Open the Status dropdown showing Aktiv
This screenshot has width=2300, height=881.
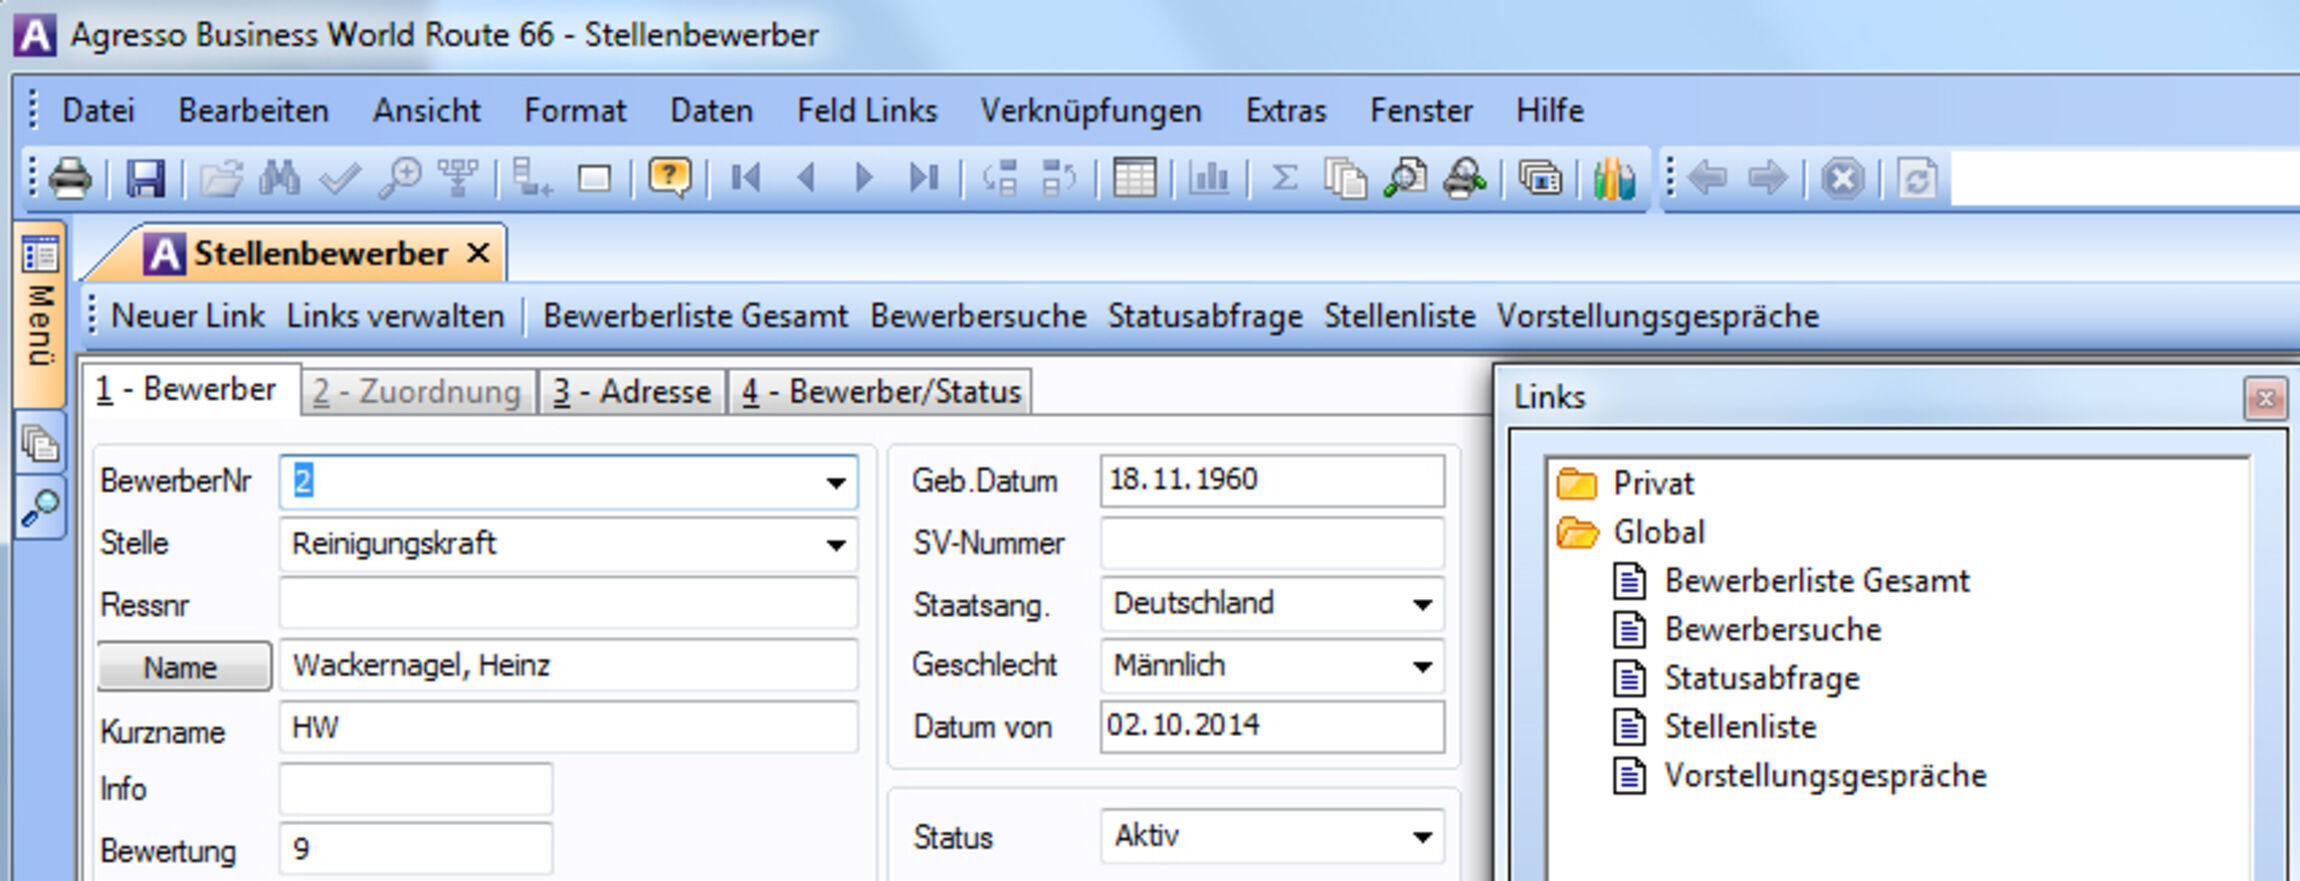[x=1422, y=837]
